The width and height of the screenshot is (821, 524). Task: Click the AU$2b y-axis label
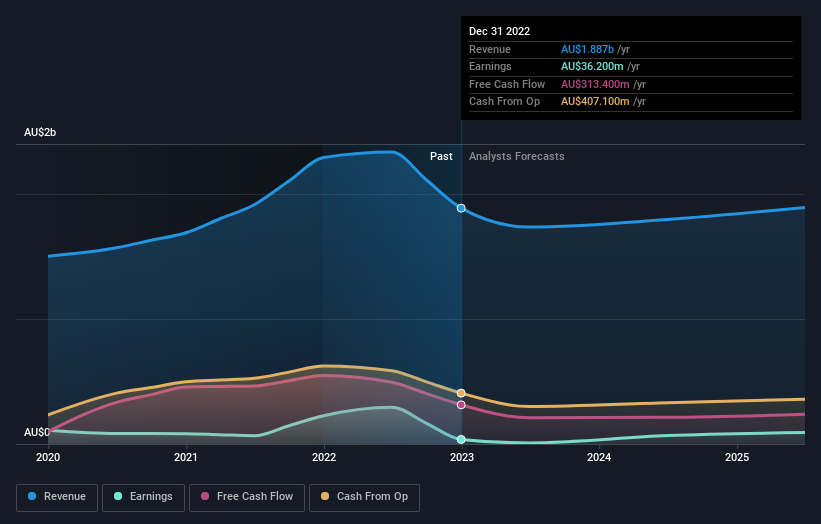[40, 132]
